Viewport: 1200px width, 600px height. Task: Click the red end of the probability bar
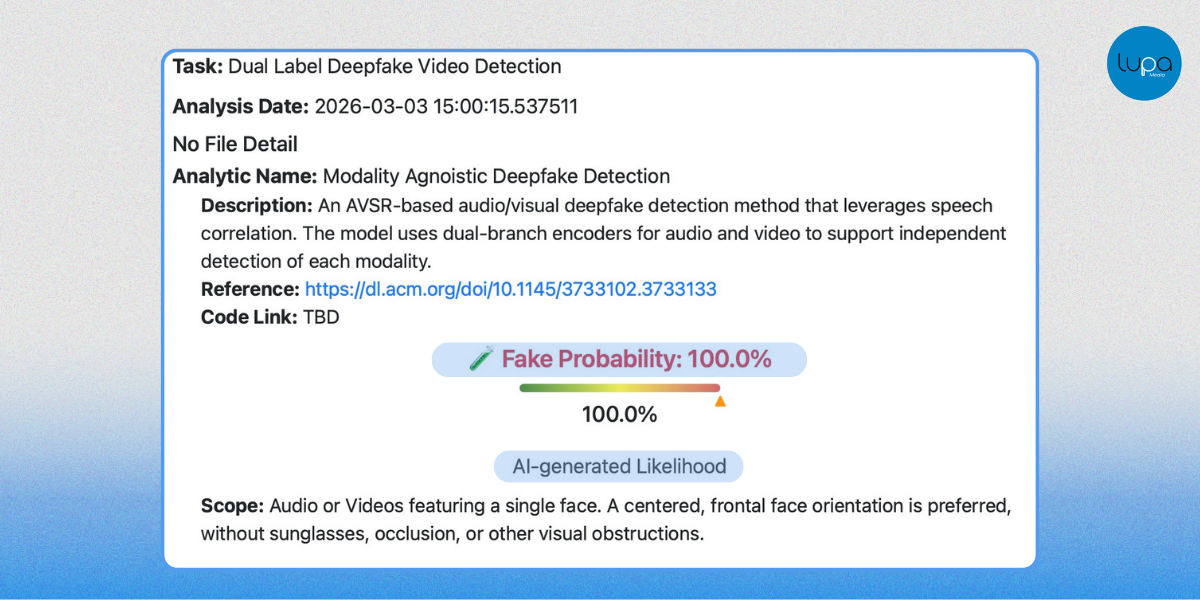pyautogui.click(x=710, y=388)
